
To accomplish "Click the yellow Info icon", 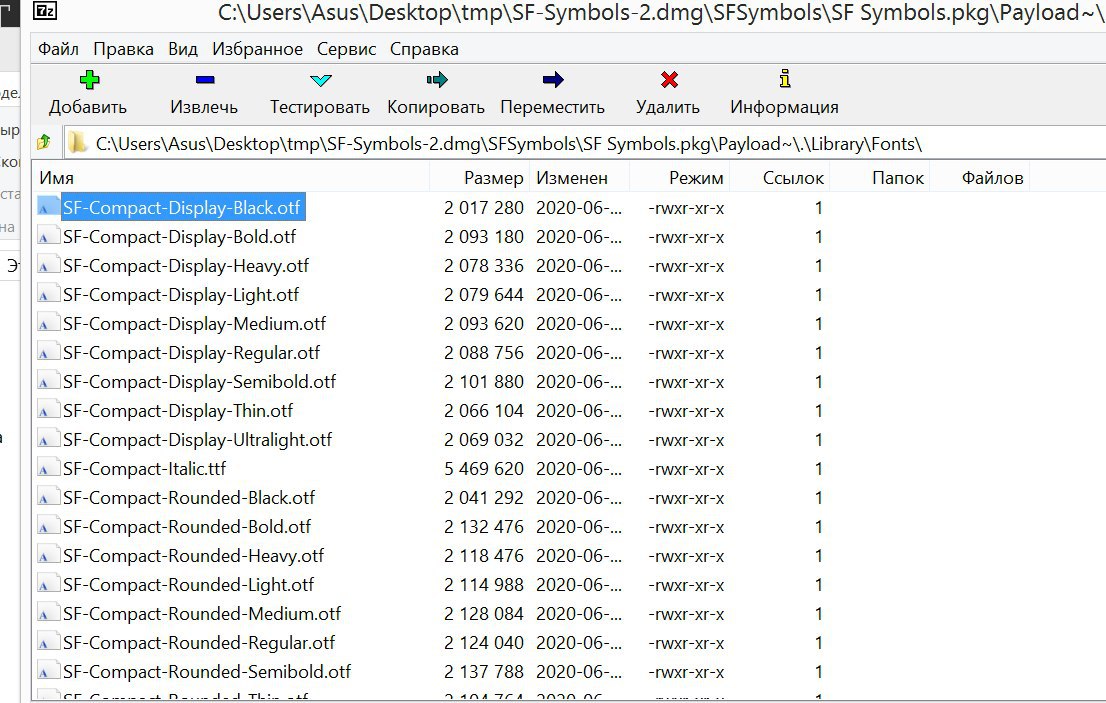I will click(784, 78).
